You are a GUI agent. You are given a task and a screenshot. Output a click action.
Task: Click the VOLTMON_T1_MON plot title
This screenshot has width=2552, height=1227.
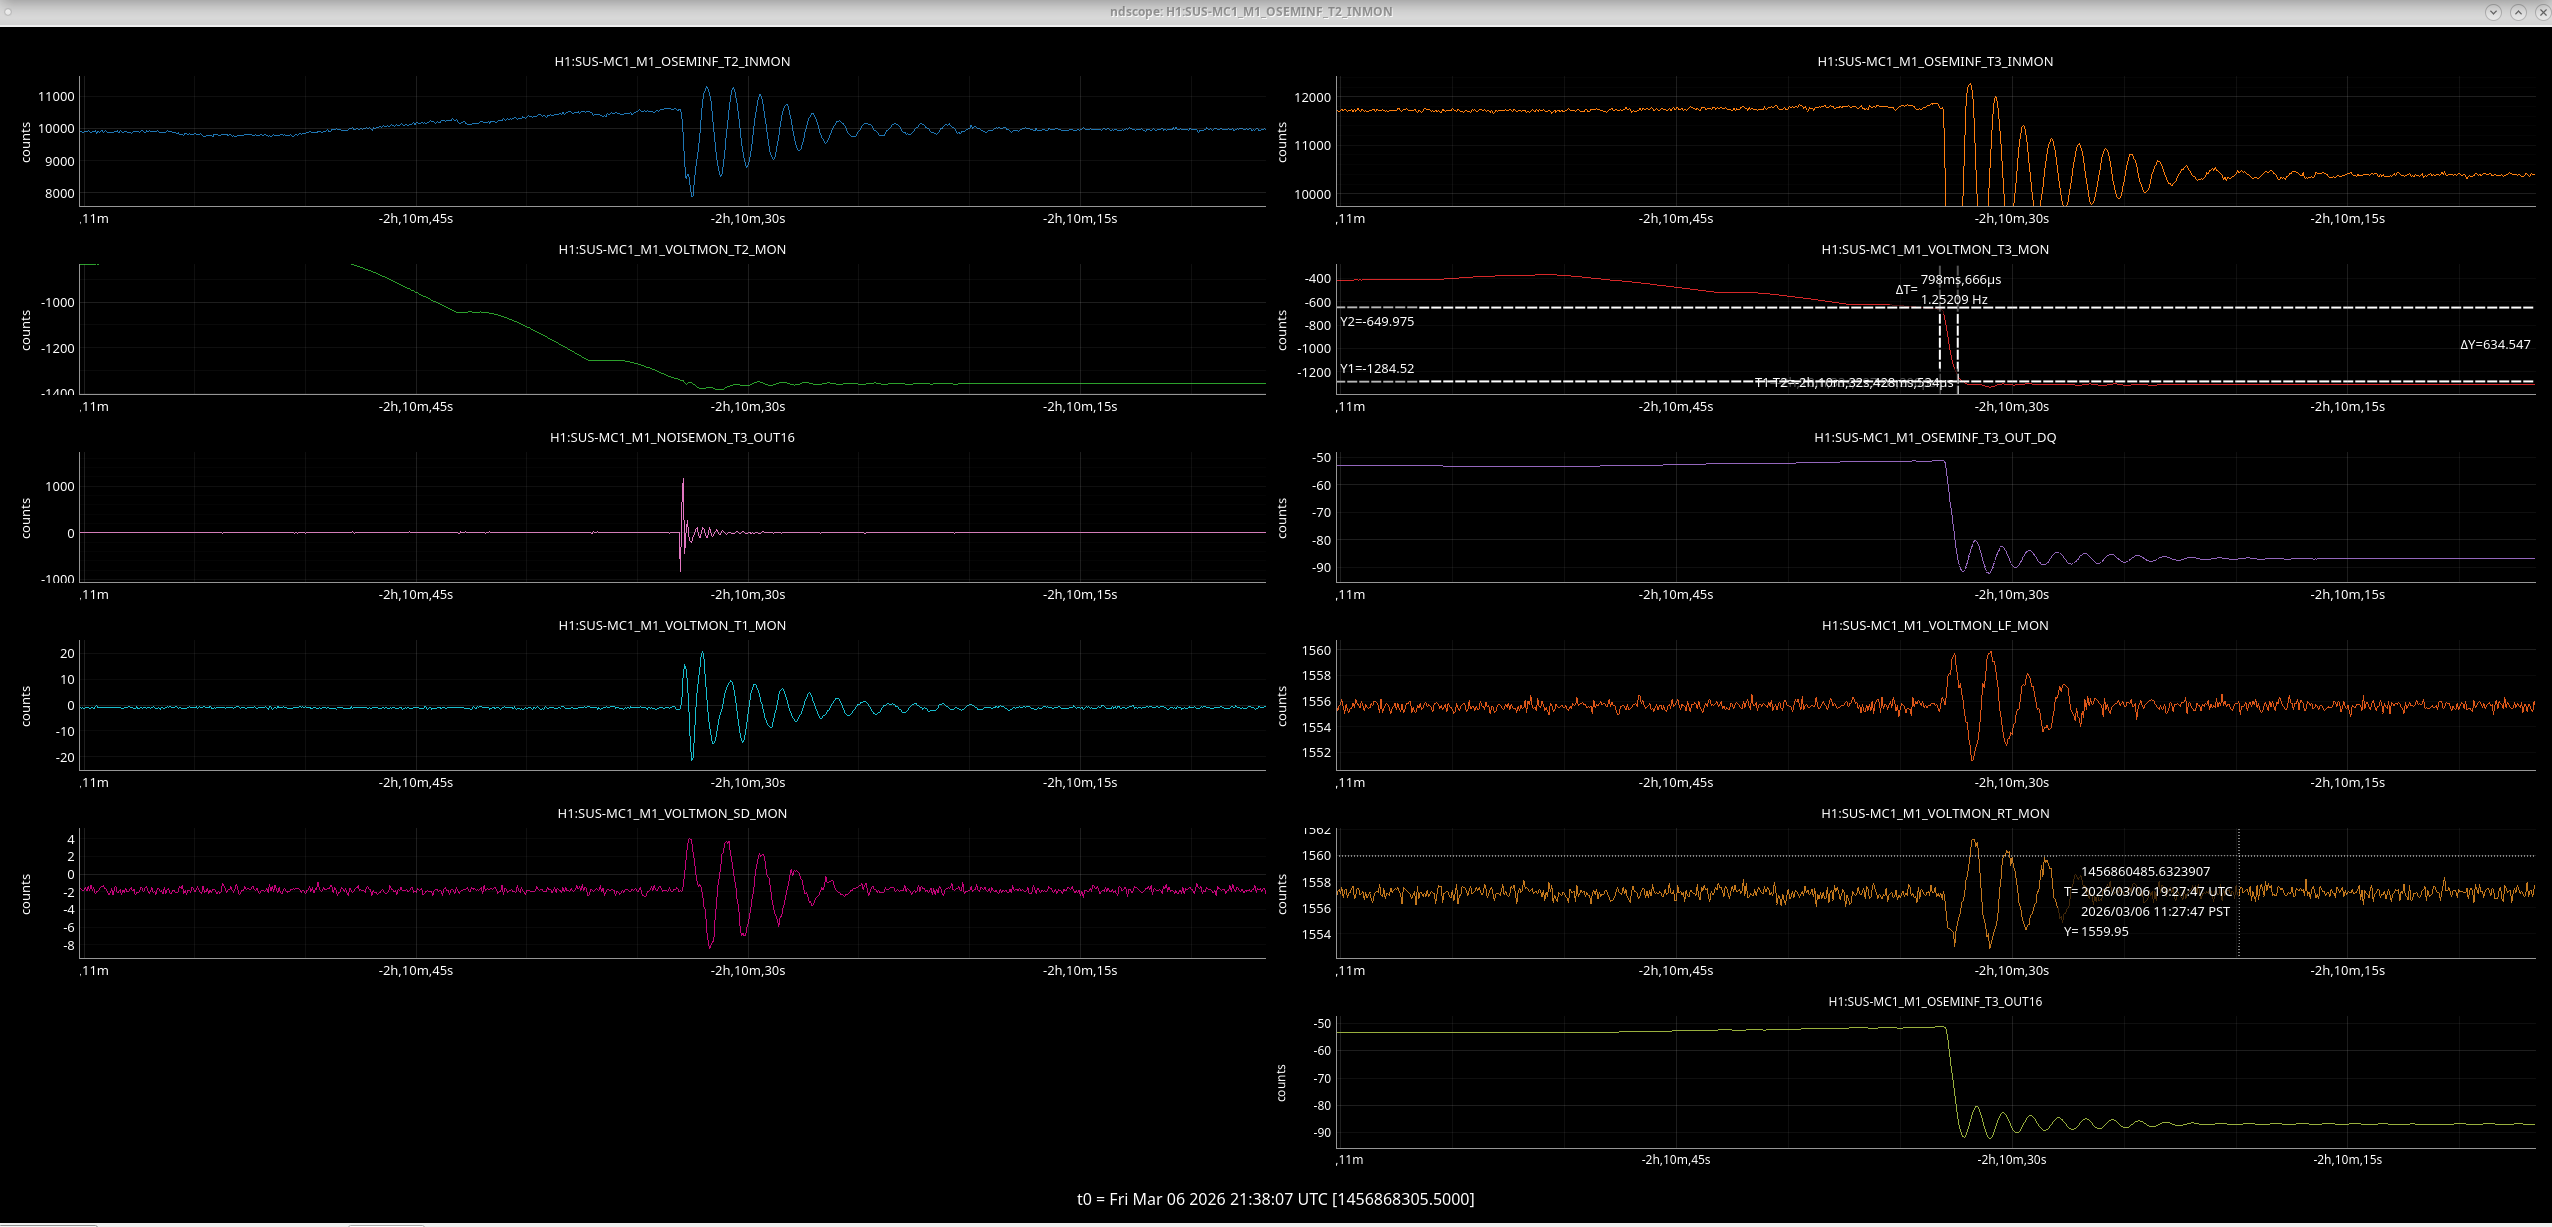[672, 626]
